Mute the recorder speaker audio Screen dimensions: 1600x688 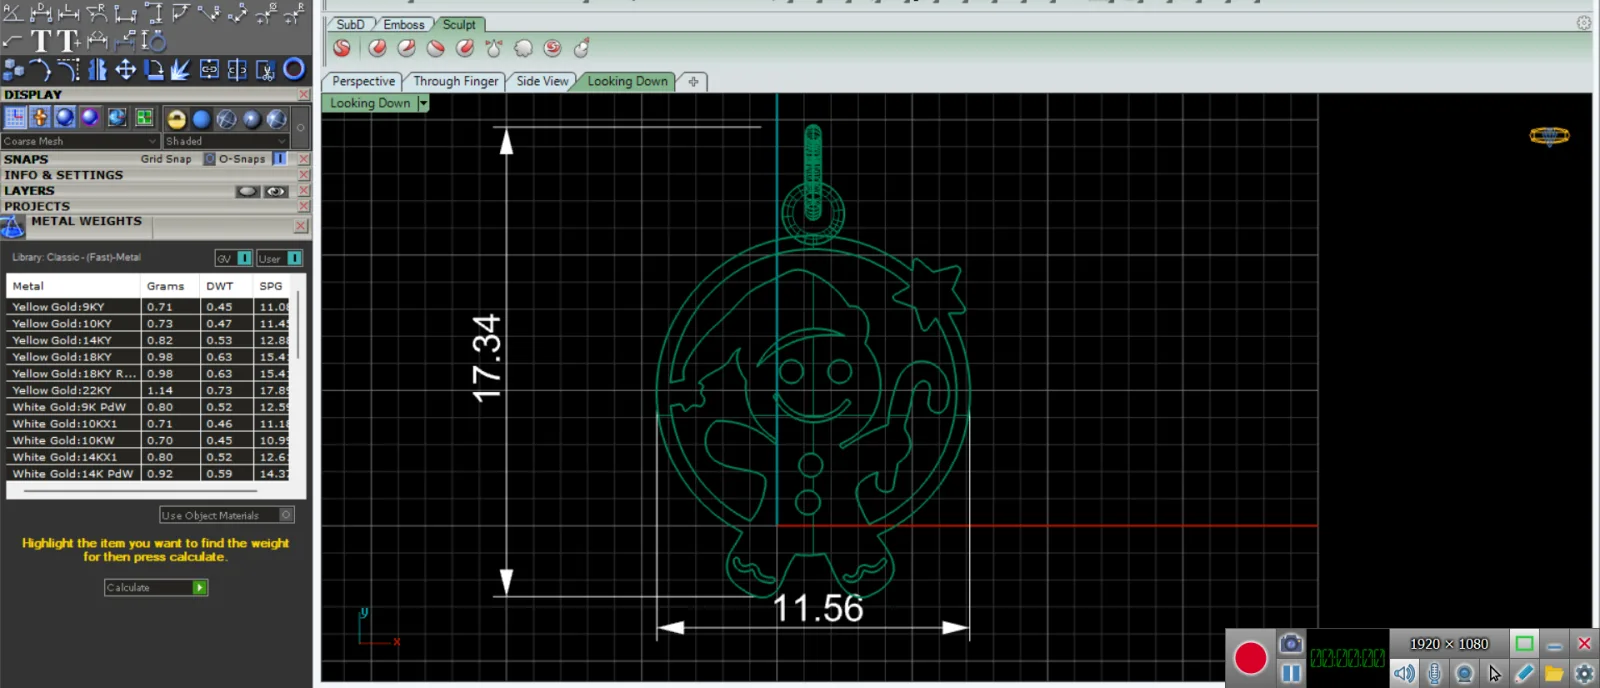[1404, 673]
